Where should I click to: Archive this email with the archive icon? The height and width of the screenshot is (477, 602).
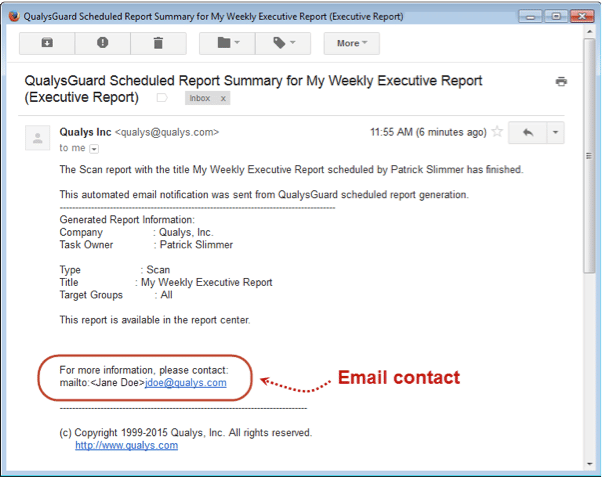click(x=47, y=43)
